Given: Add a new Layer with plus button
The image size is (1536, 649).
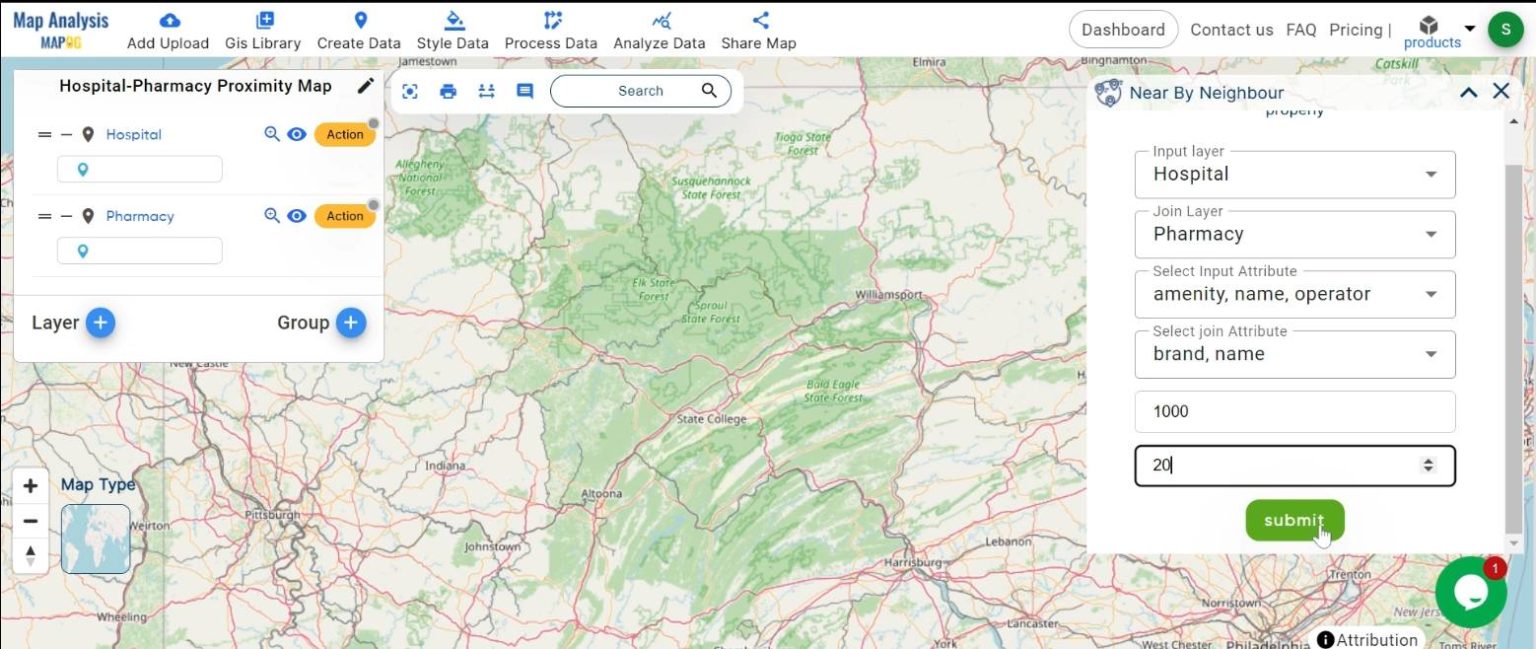Looking at the screenshot, I should [x=100, y=322].
